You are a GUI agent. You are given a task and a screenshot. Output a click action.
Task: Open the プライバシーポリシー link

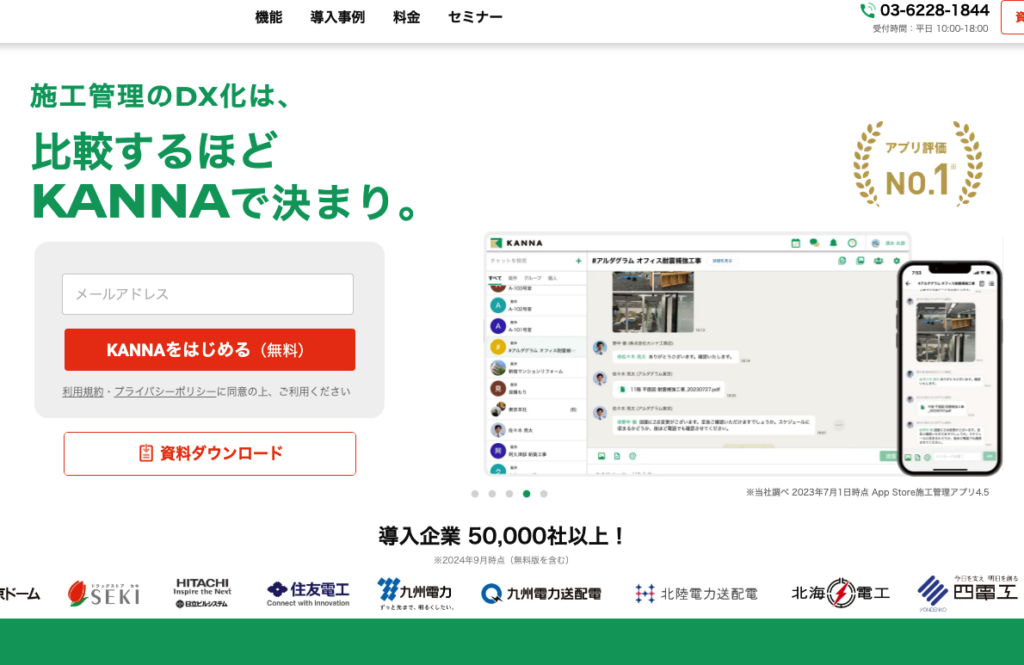click(165, 392)
